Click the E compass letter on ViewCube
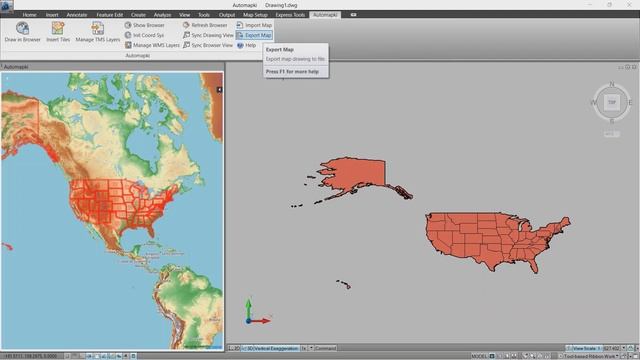Screen dimensions: 640x360 (630, 102)
